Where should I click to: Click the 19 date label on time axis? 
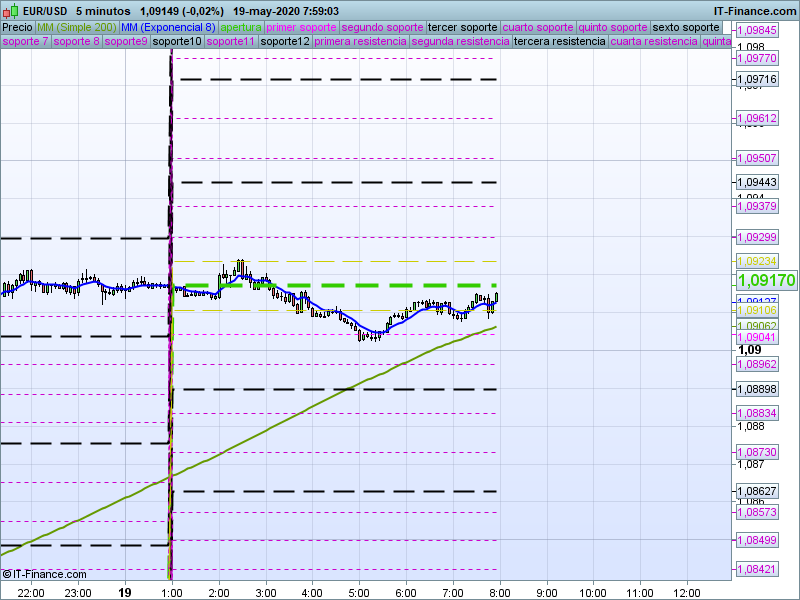coord(124,591)
